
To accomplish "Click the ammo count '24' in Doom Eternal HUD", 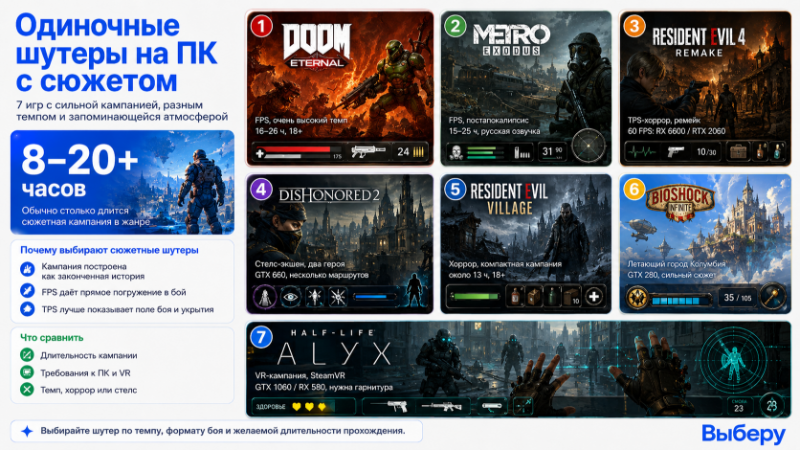I will (x=403, y=152).
